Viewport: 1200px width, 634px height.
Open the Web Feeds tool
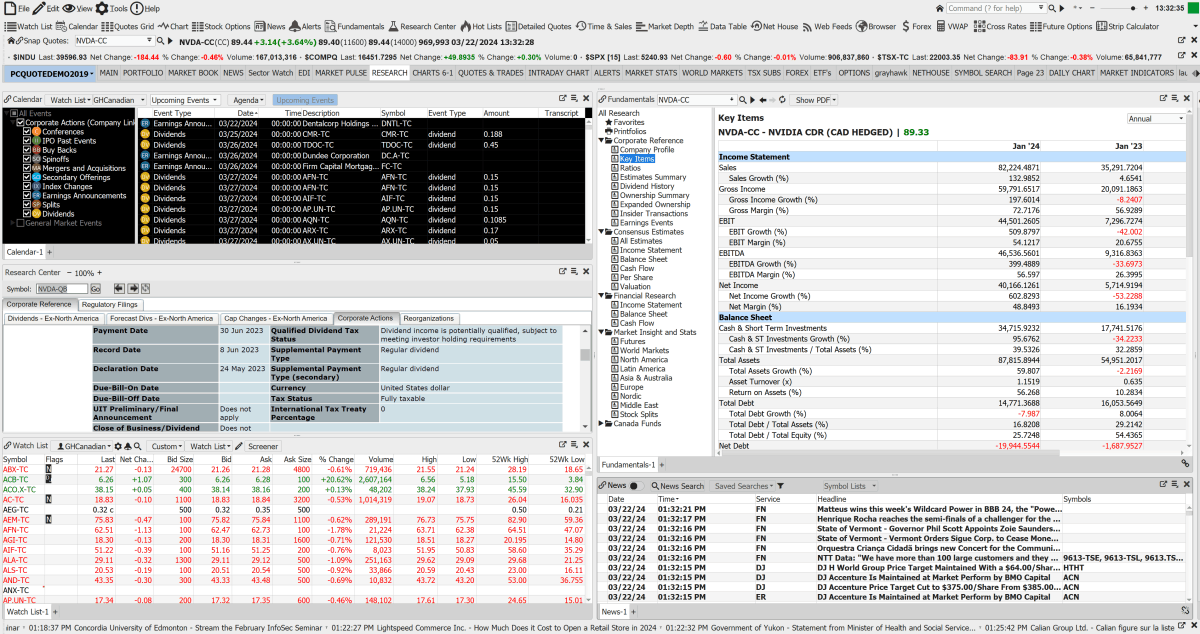(x=827, y=26)
